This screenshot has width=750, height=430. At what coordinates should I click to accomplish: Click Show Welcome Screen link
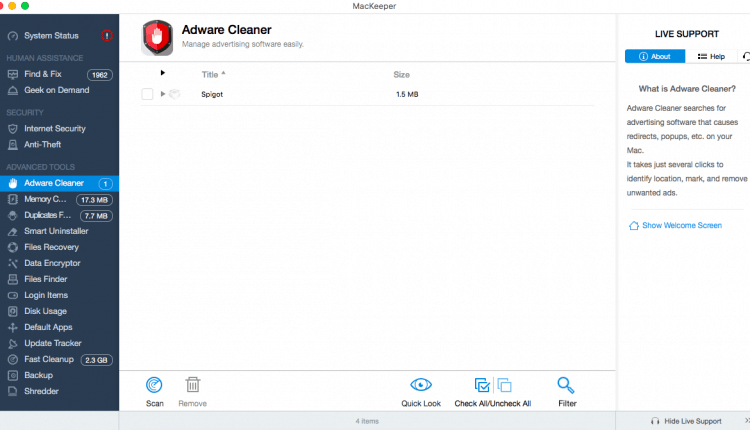point(675,225)
